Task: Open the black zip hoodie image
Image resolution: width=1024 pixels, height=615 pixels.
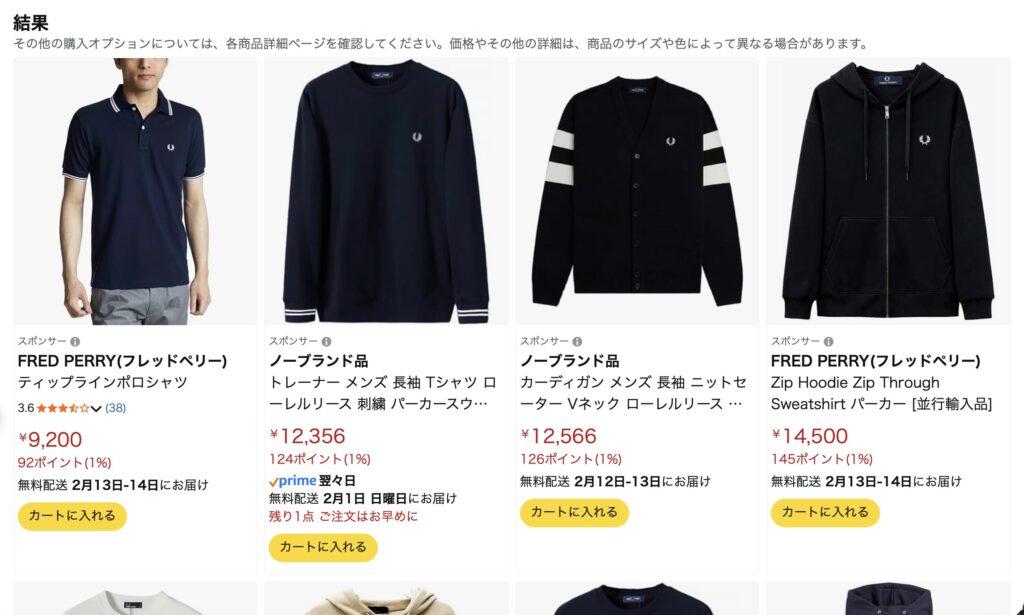Action: click(888, 191)
